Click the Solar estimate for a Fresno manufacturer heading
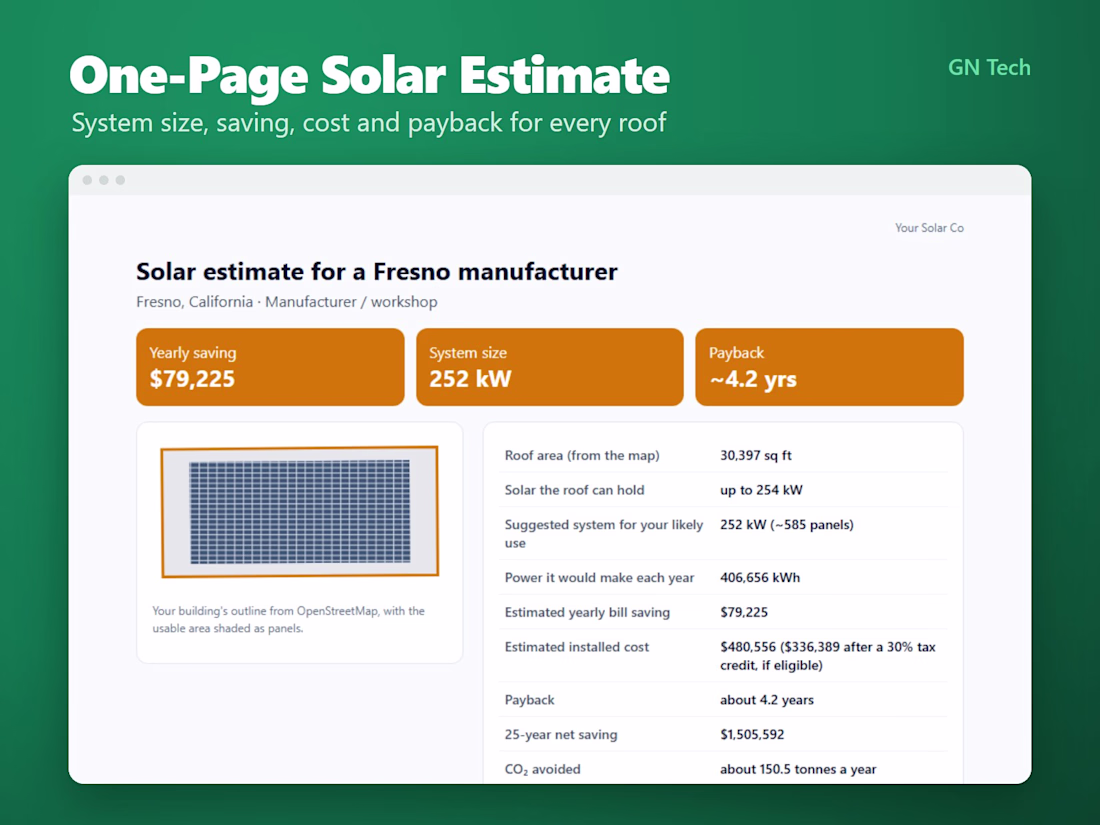Viewport: 1100px width, 825px height. (x=377, y=271)
